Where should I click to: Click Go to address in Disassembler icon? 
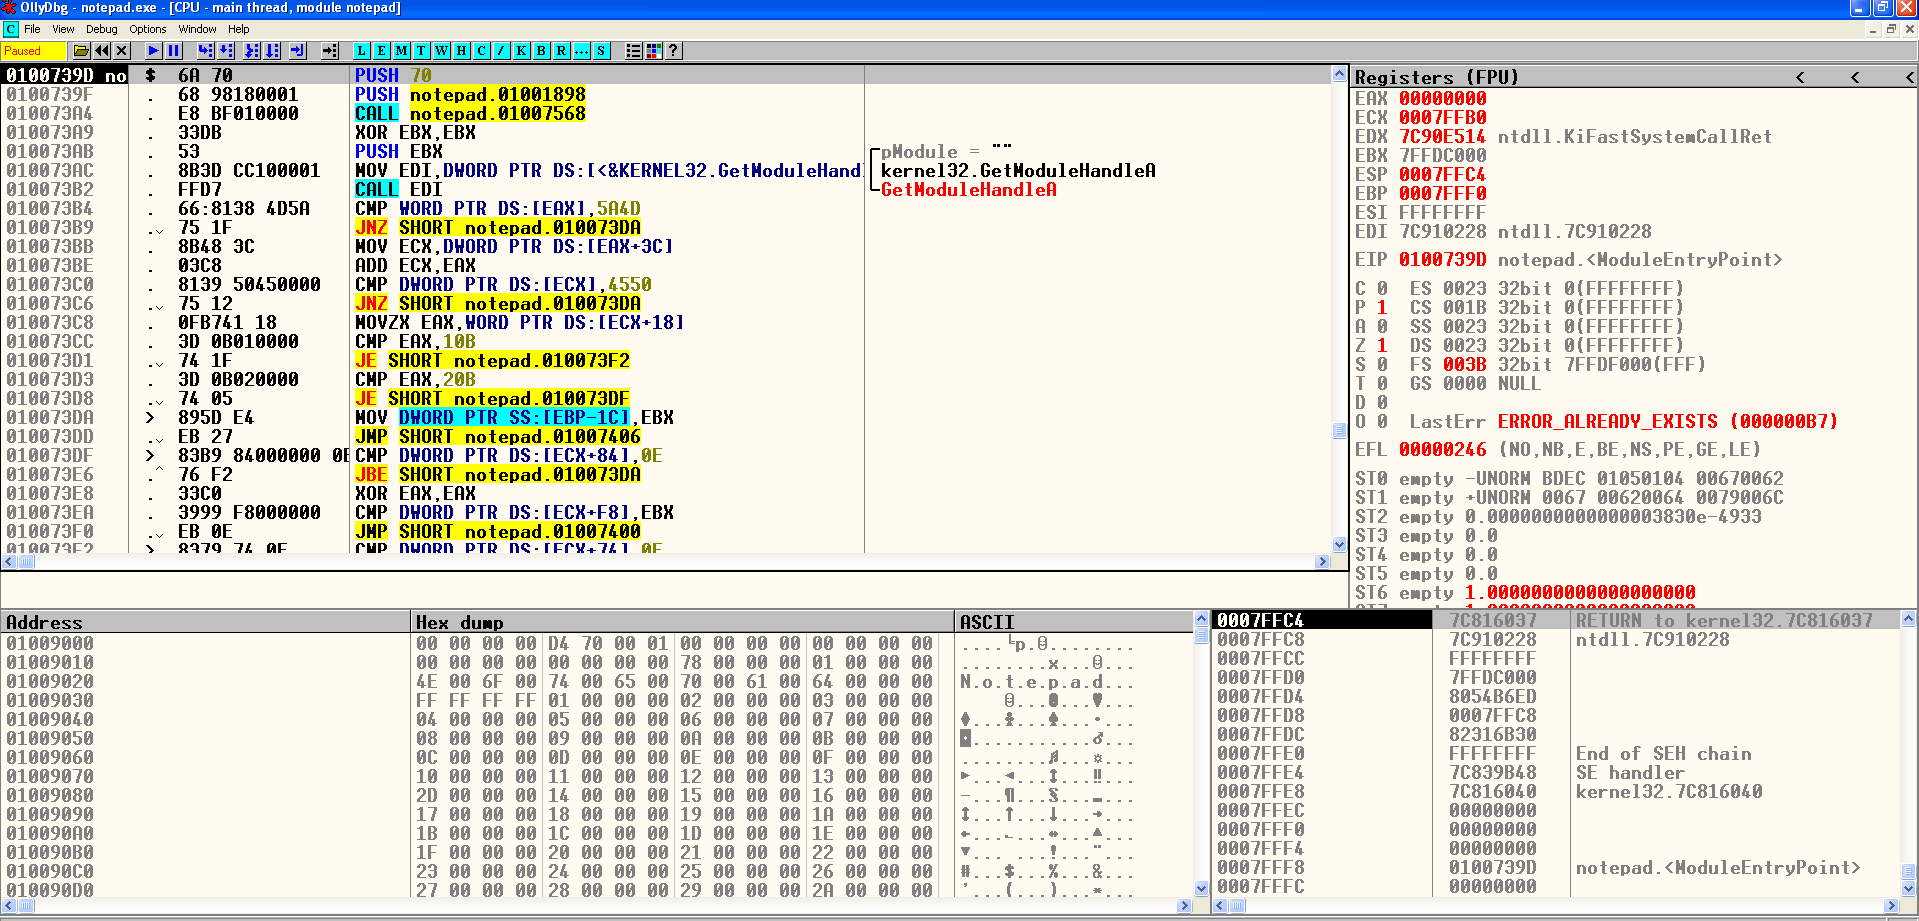(329, 50)
